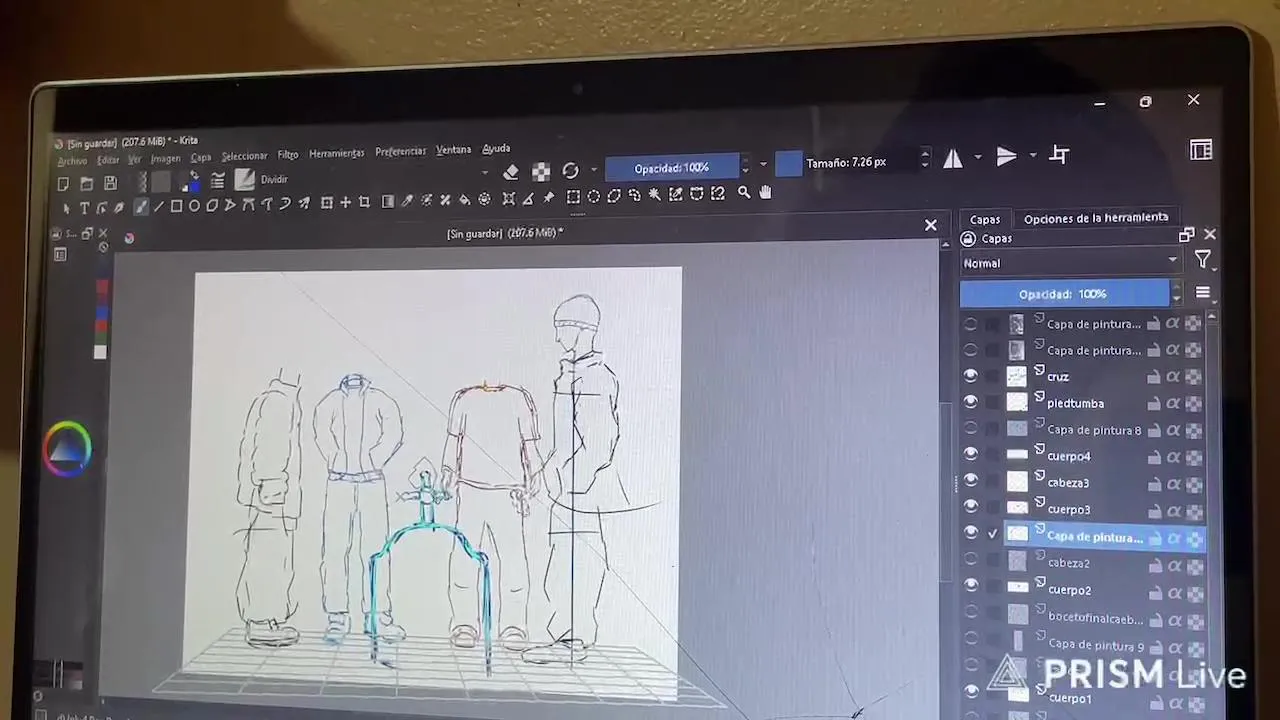Select the Ellipse shape tool
Image resolution: width=1280 pixels, height=720 pixels.
coord(194,206)
